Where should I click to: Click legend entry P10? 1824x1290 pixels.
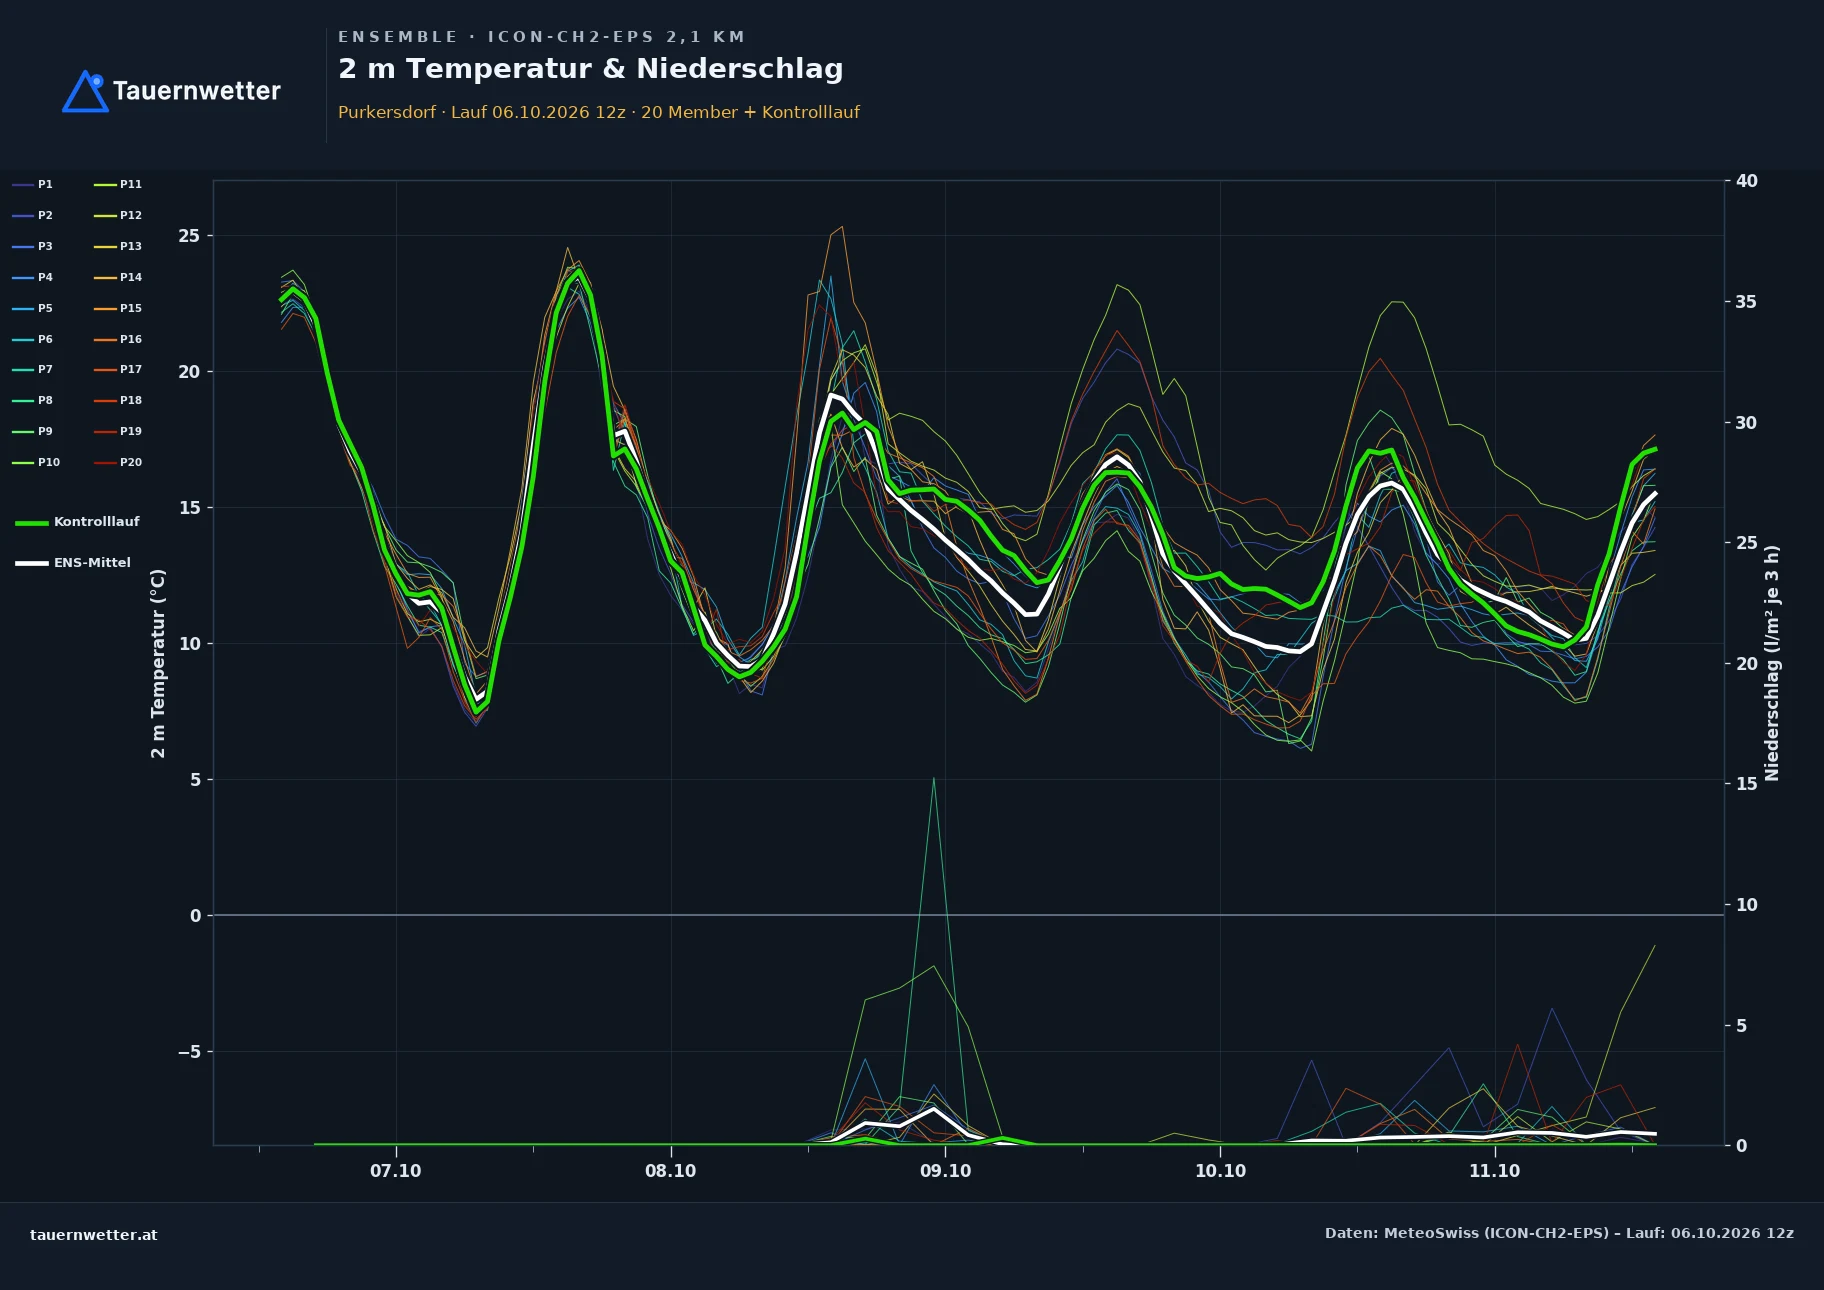[x=36, y=462]
